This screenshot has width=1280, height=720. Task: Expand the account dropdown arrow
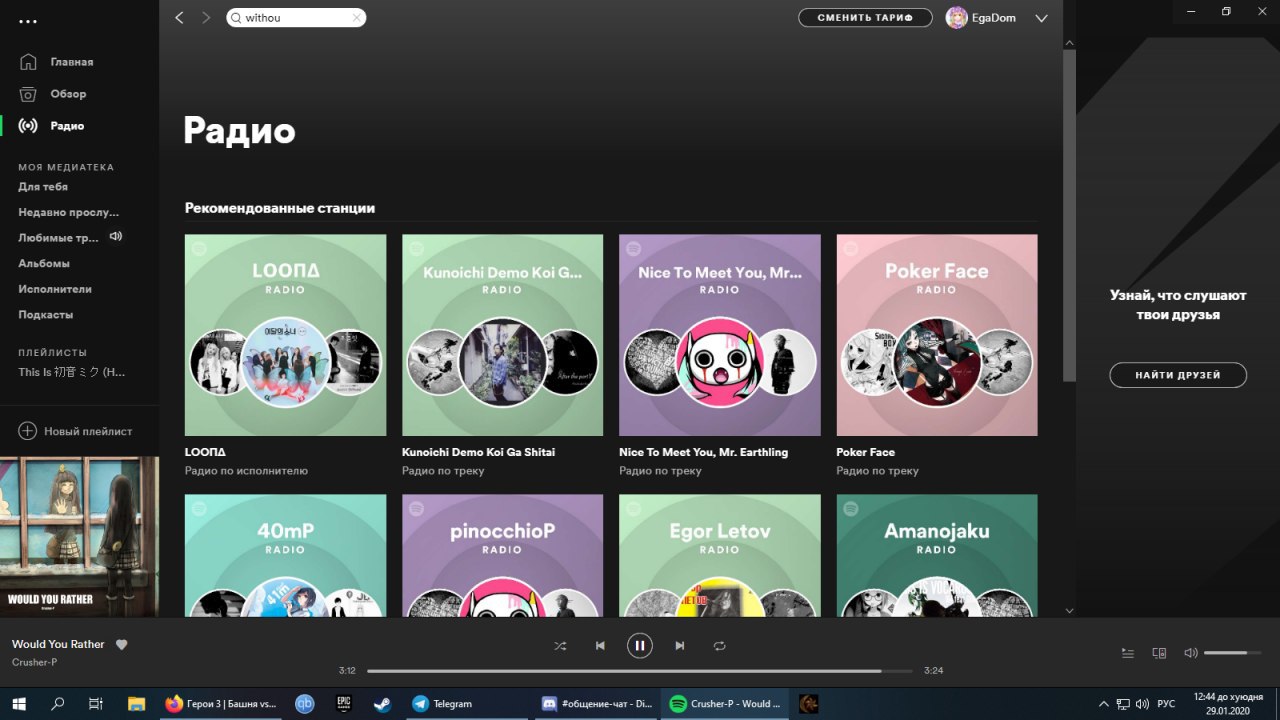[x=1041, y=18]
